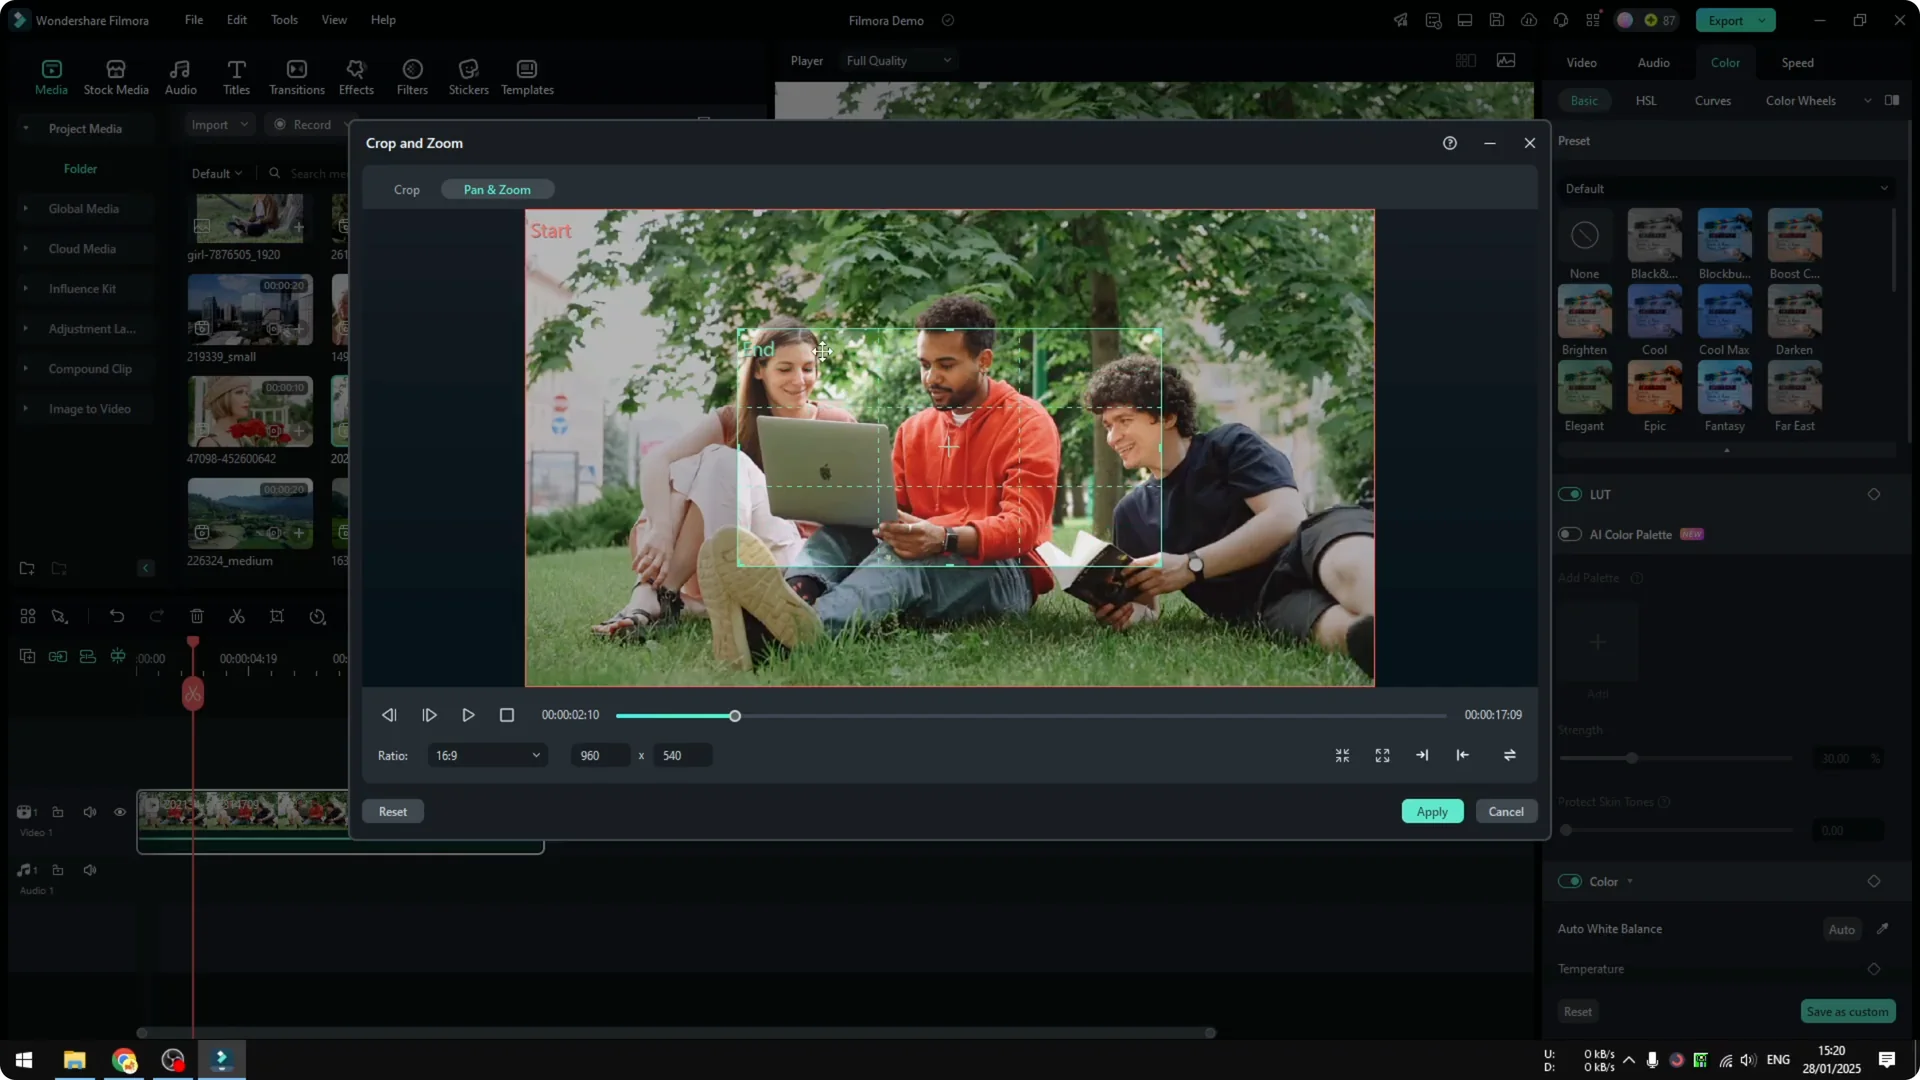Enable the AI Color Palette toggle
Image resolution: width=1920 pixels, height=1080 pixels.
(x=1568, y=534)
